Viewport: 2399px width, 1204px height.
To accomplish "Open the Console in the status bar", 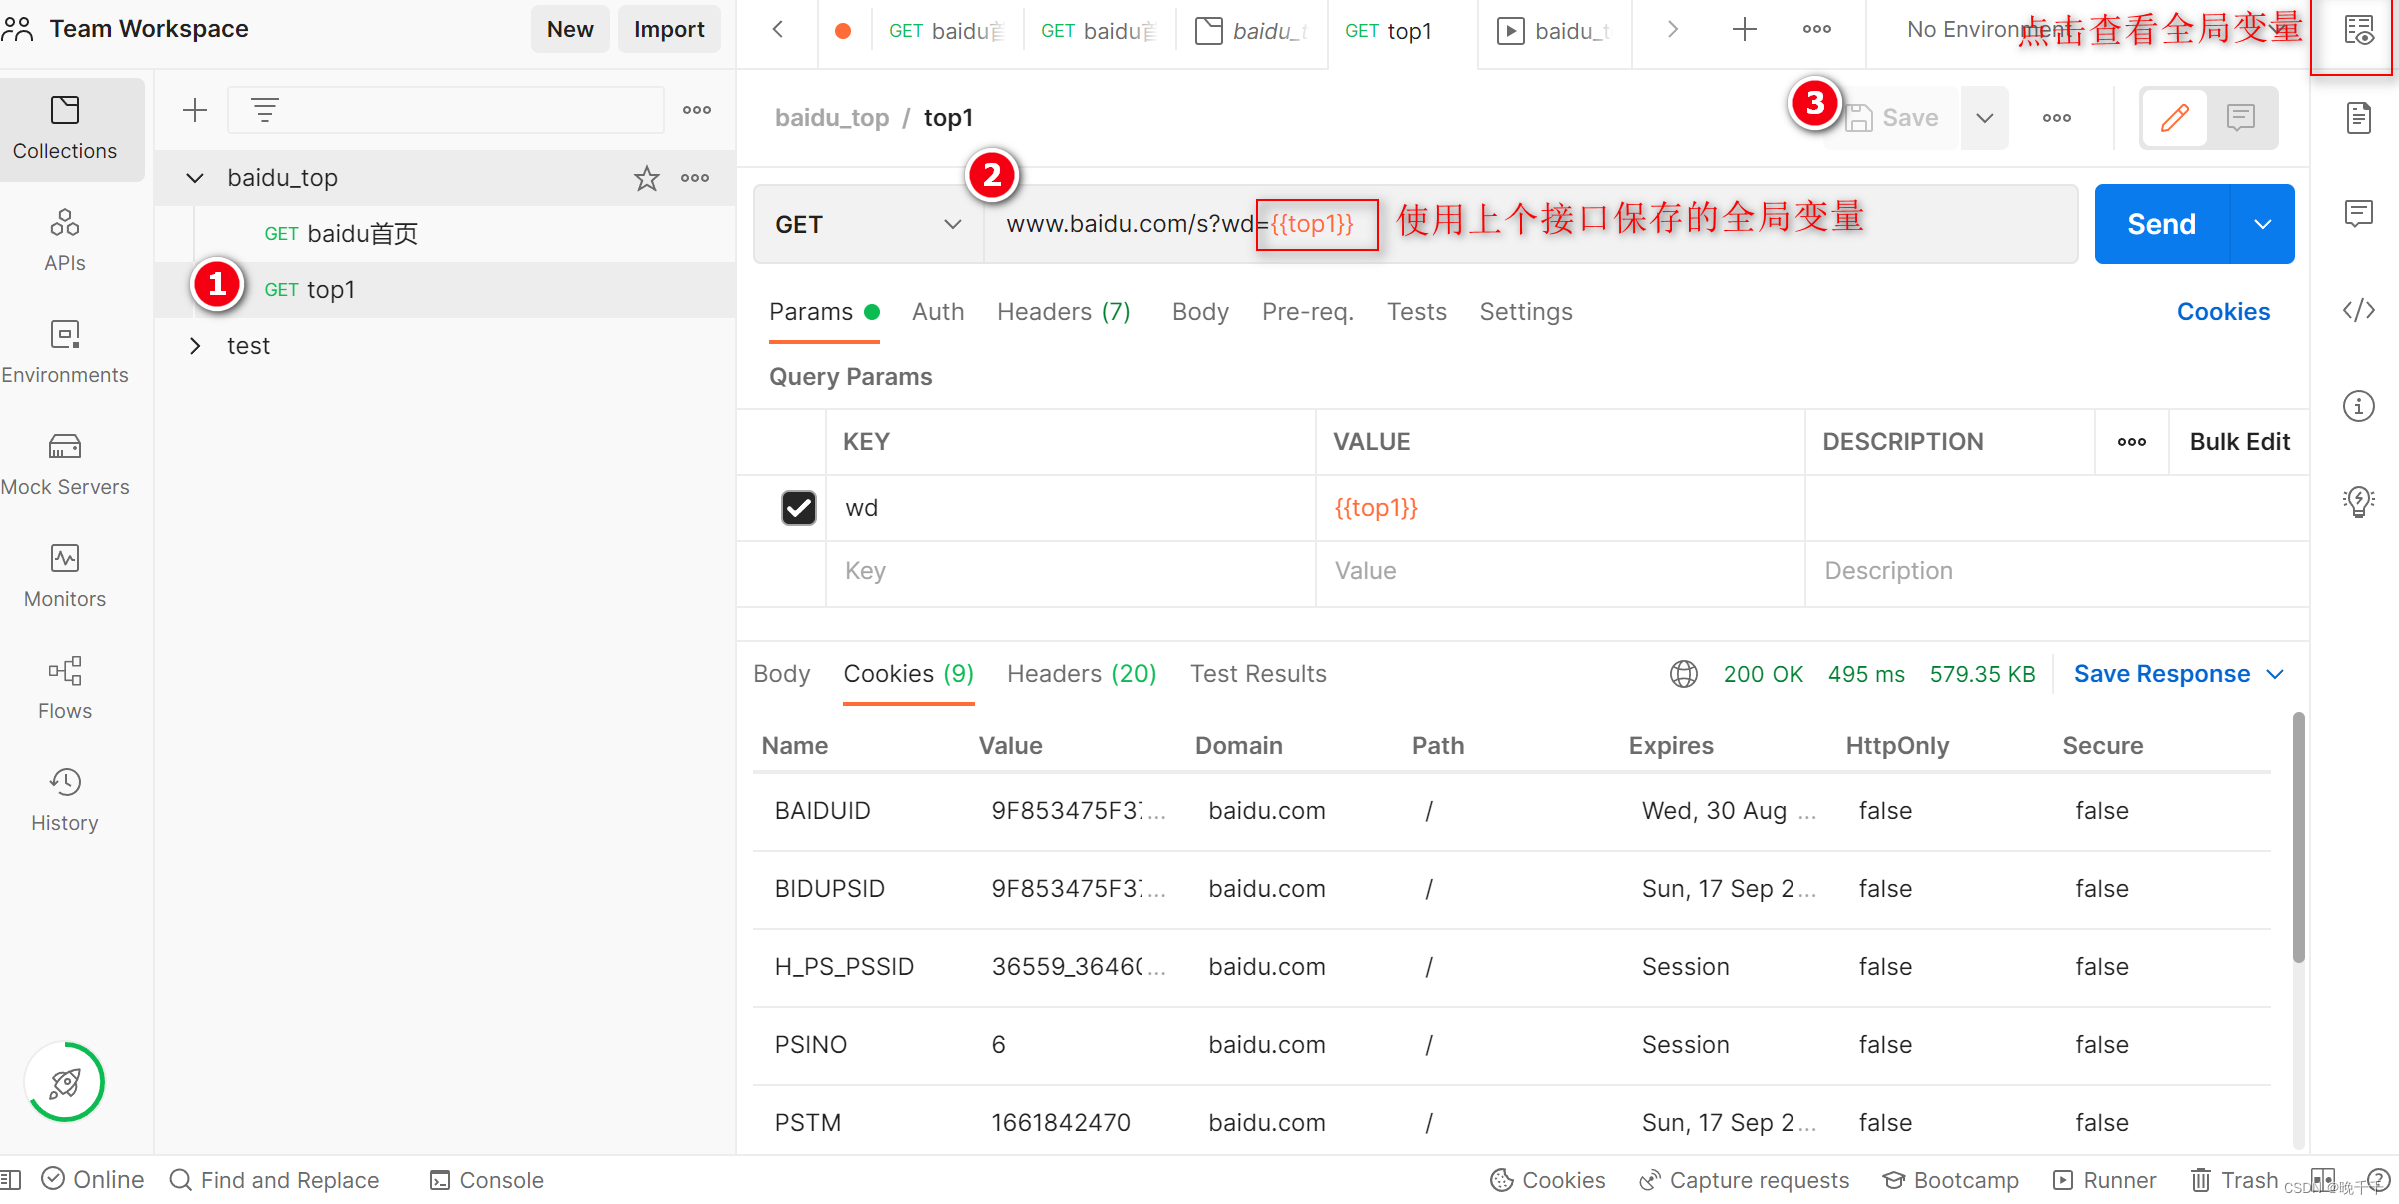I will click(x=487, y=1180).
